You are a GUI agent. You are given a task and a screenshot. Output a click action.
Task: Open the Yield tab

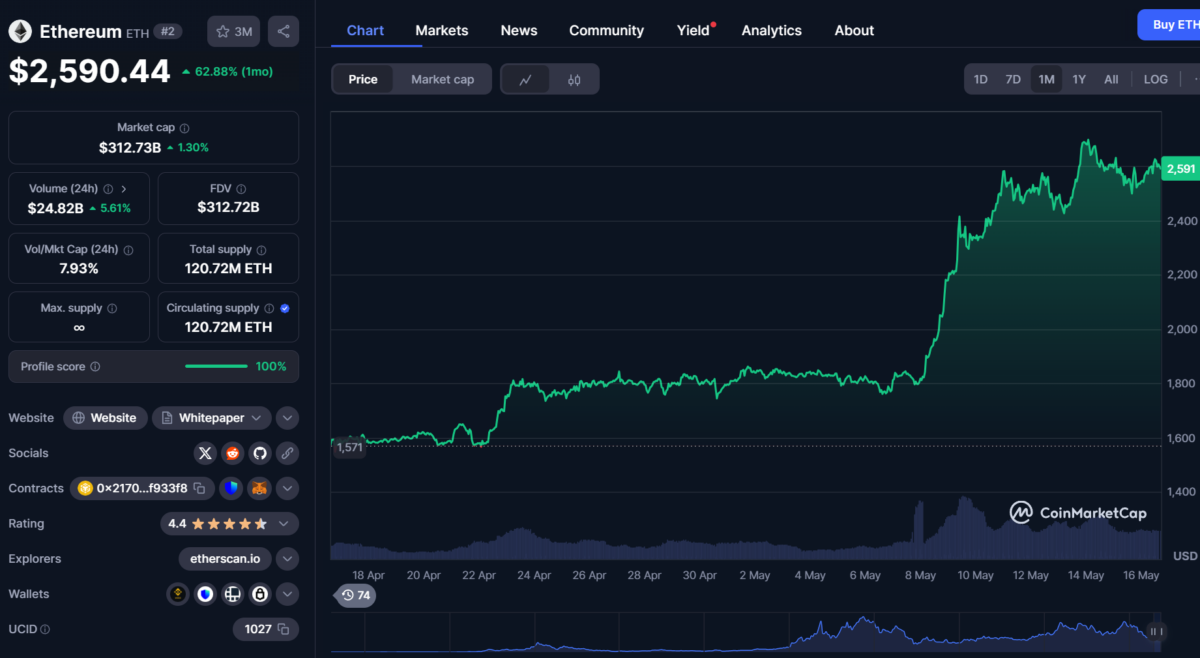click(x=694, y=30)
